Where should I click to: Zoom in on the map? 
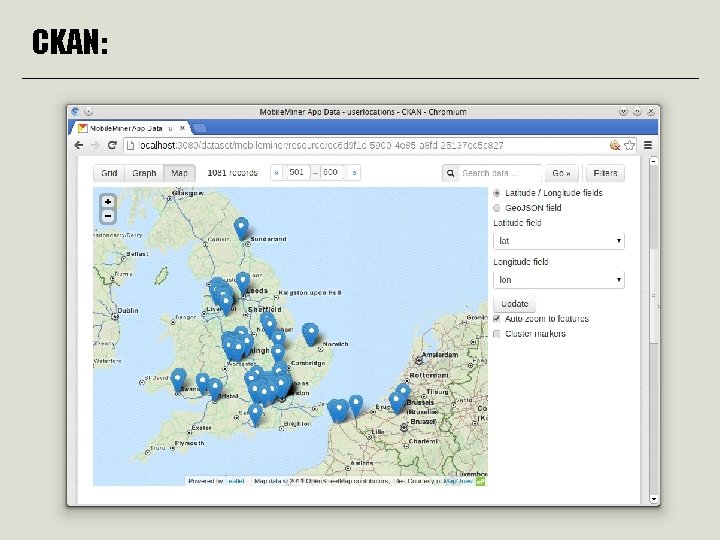point(107,201)
